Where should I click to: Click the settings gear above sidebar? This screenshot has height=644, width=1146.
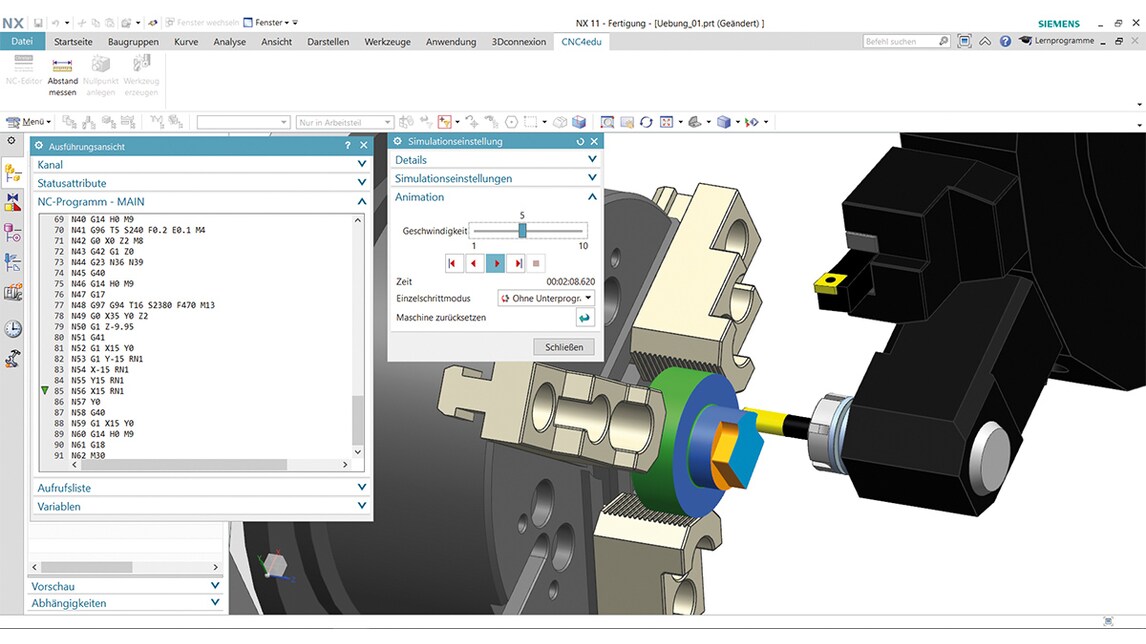click(x=11, y=140)
